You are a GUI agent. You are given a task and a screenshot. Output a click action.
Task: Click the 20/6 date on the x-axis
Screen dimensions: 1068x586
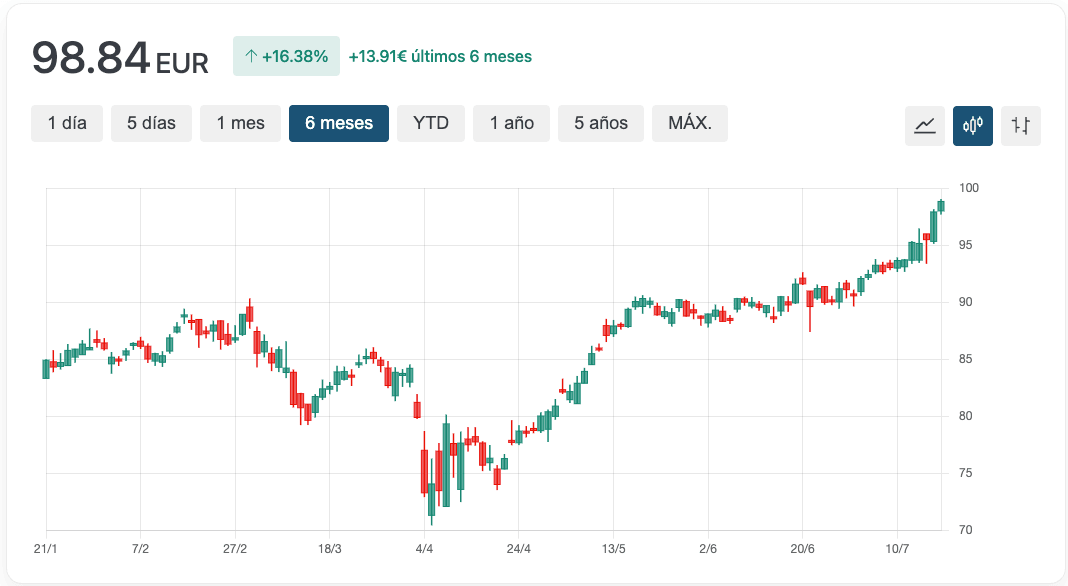(802, 549)
